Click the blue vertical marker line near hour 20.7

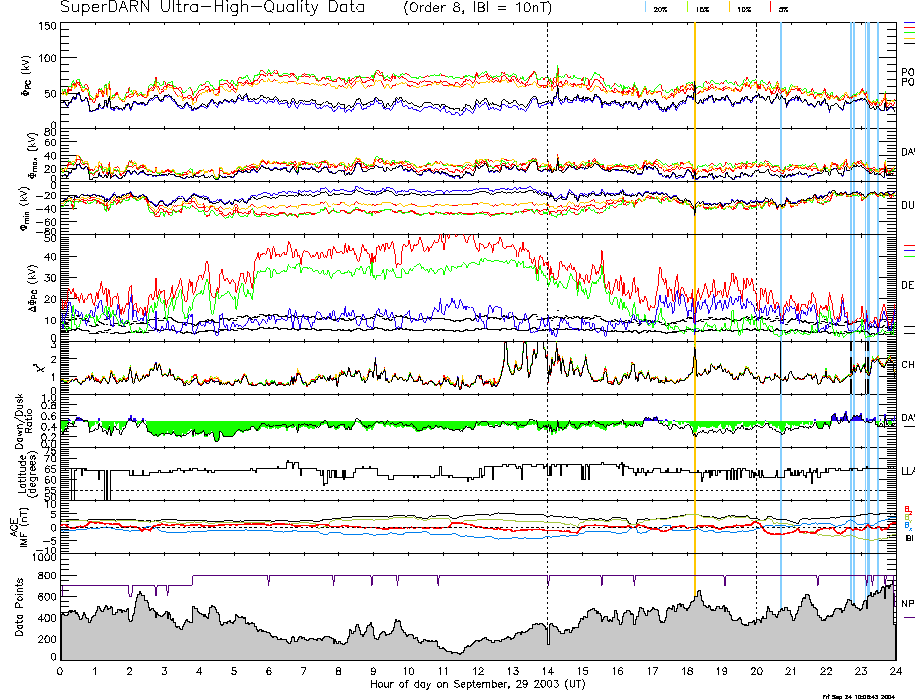781,300
